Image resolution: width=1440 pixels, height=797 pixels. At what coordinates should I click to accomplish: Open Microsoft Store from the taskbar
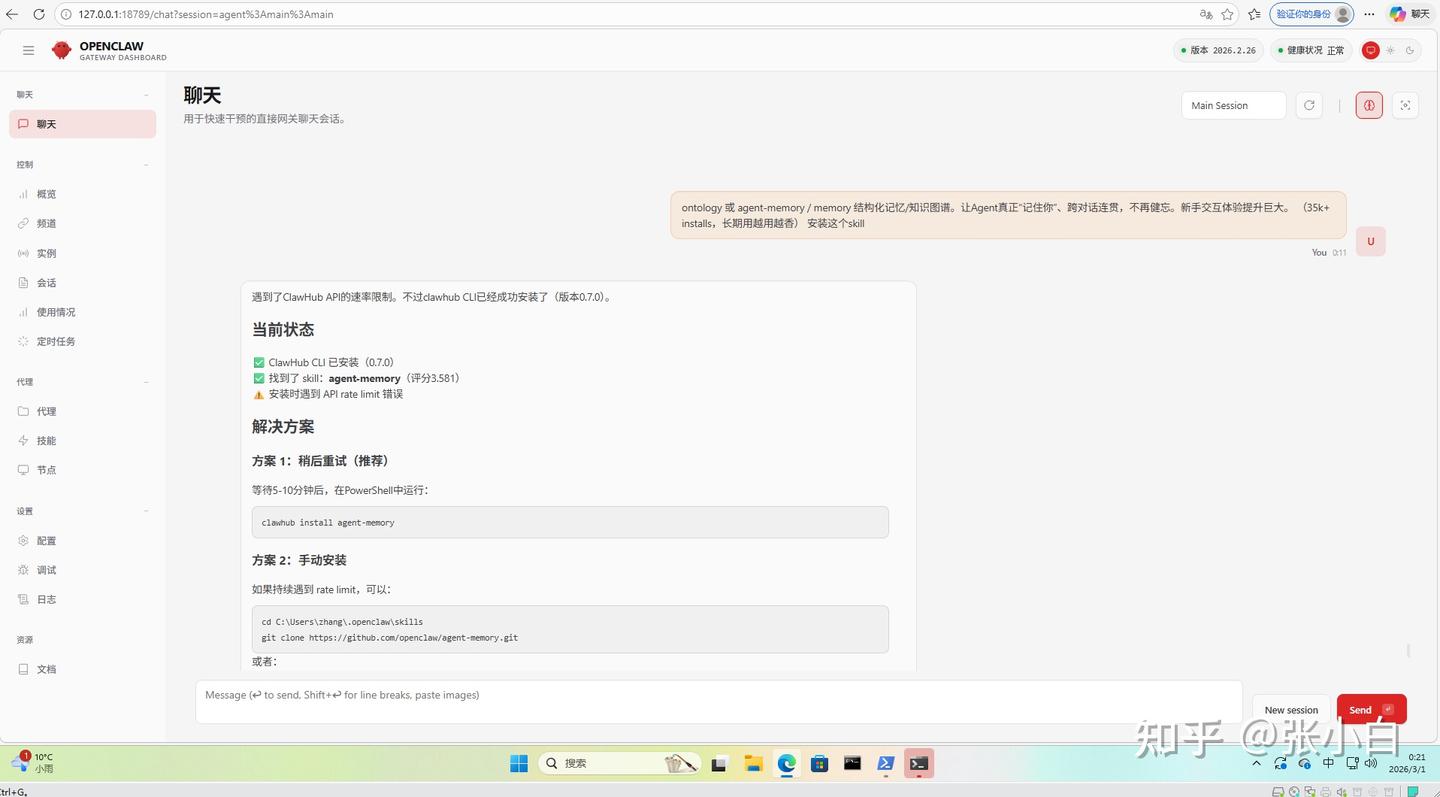pos(820,763)
